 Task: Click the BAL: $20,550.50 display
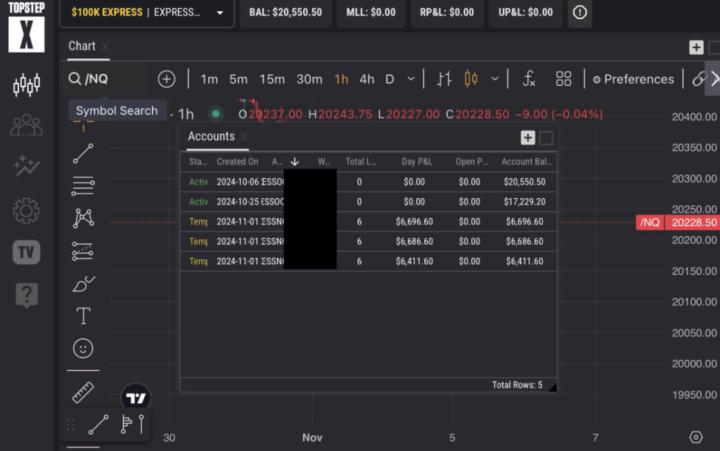click(285, 12)
